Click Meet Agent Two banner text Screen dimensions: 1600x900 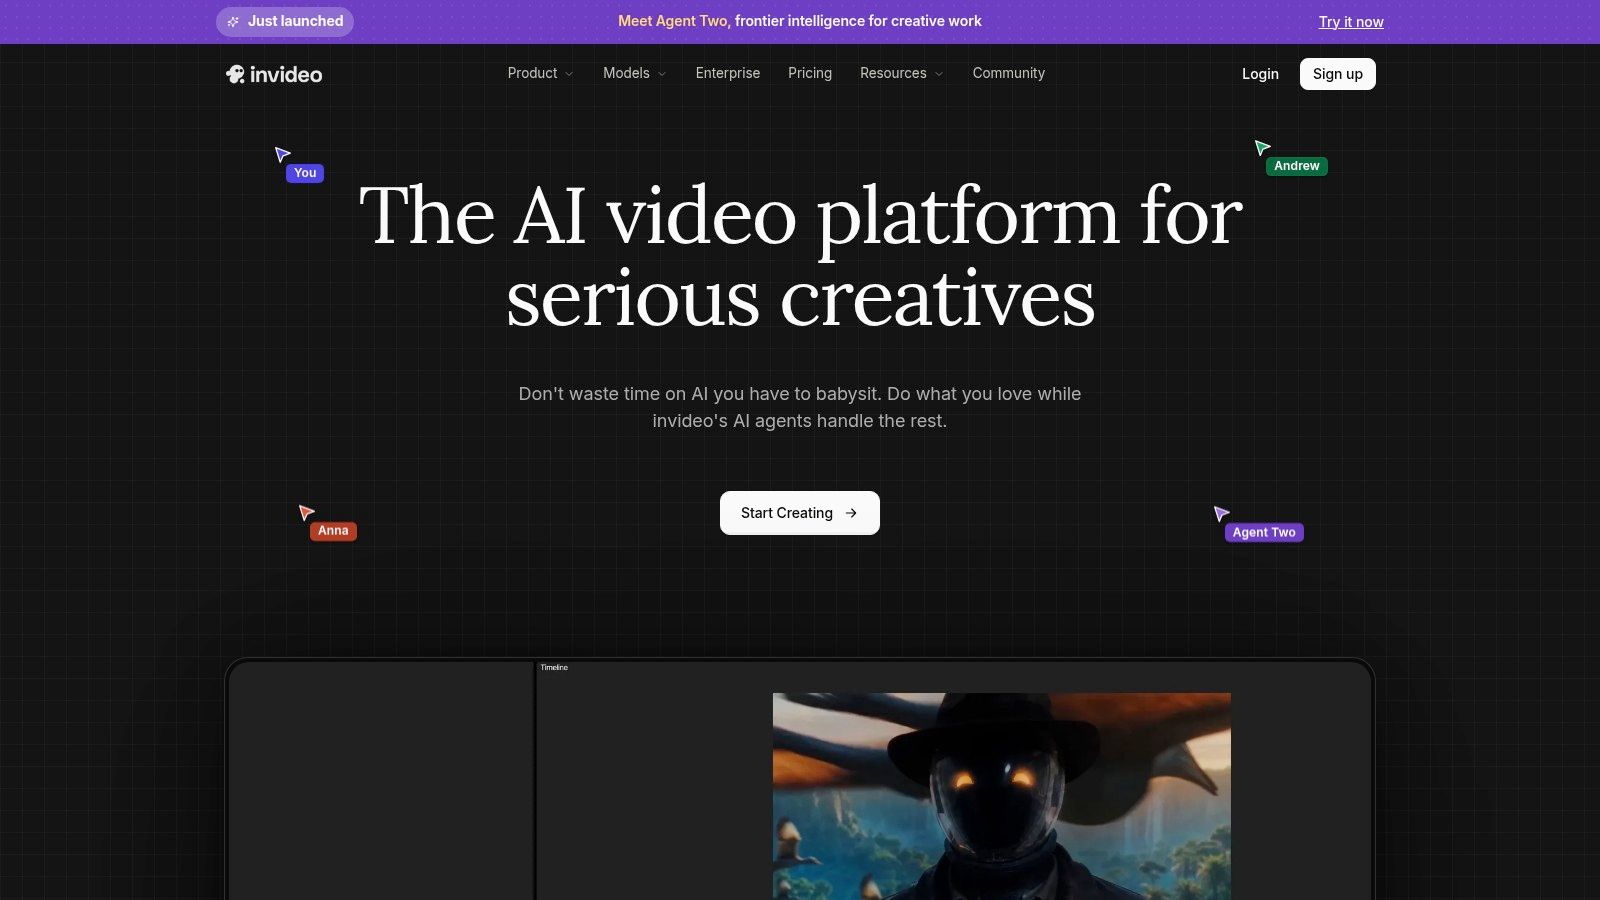click(x=800, y=21)
